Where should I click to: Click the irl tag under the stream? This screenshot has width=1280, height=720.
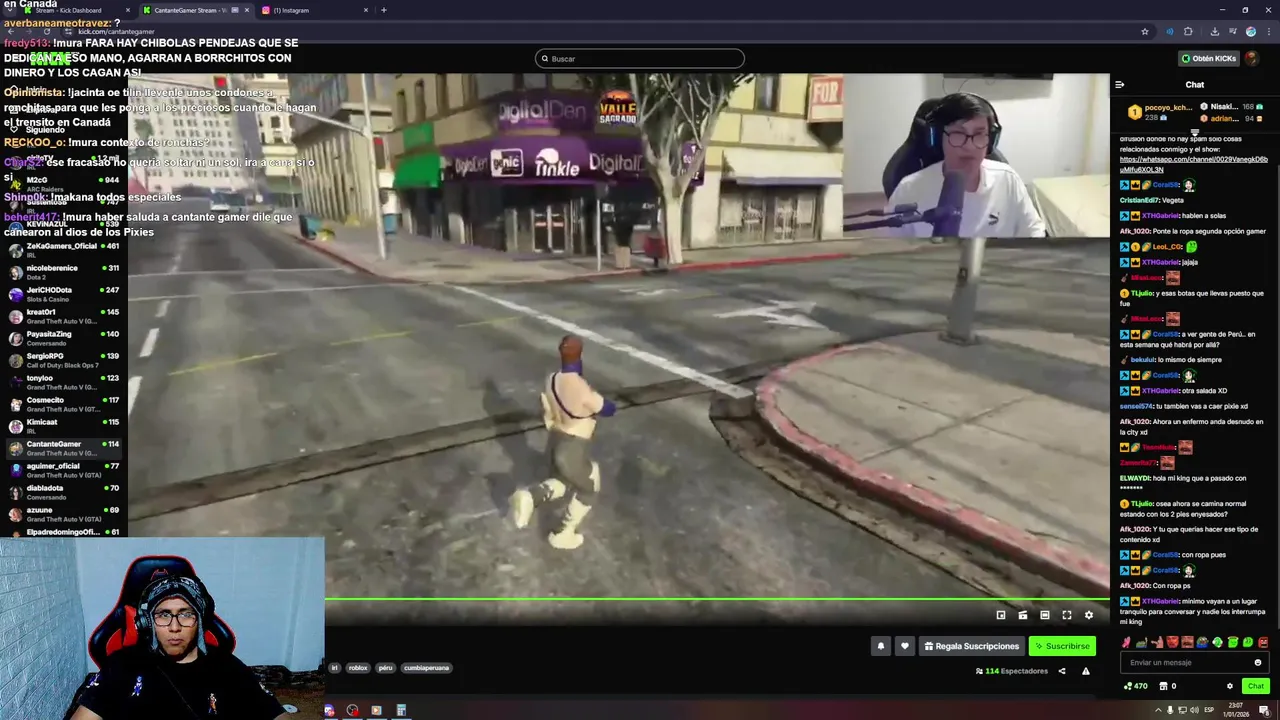click(x=335, y=668)
